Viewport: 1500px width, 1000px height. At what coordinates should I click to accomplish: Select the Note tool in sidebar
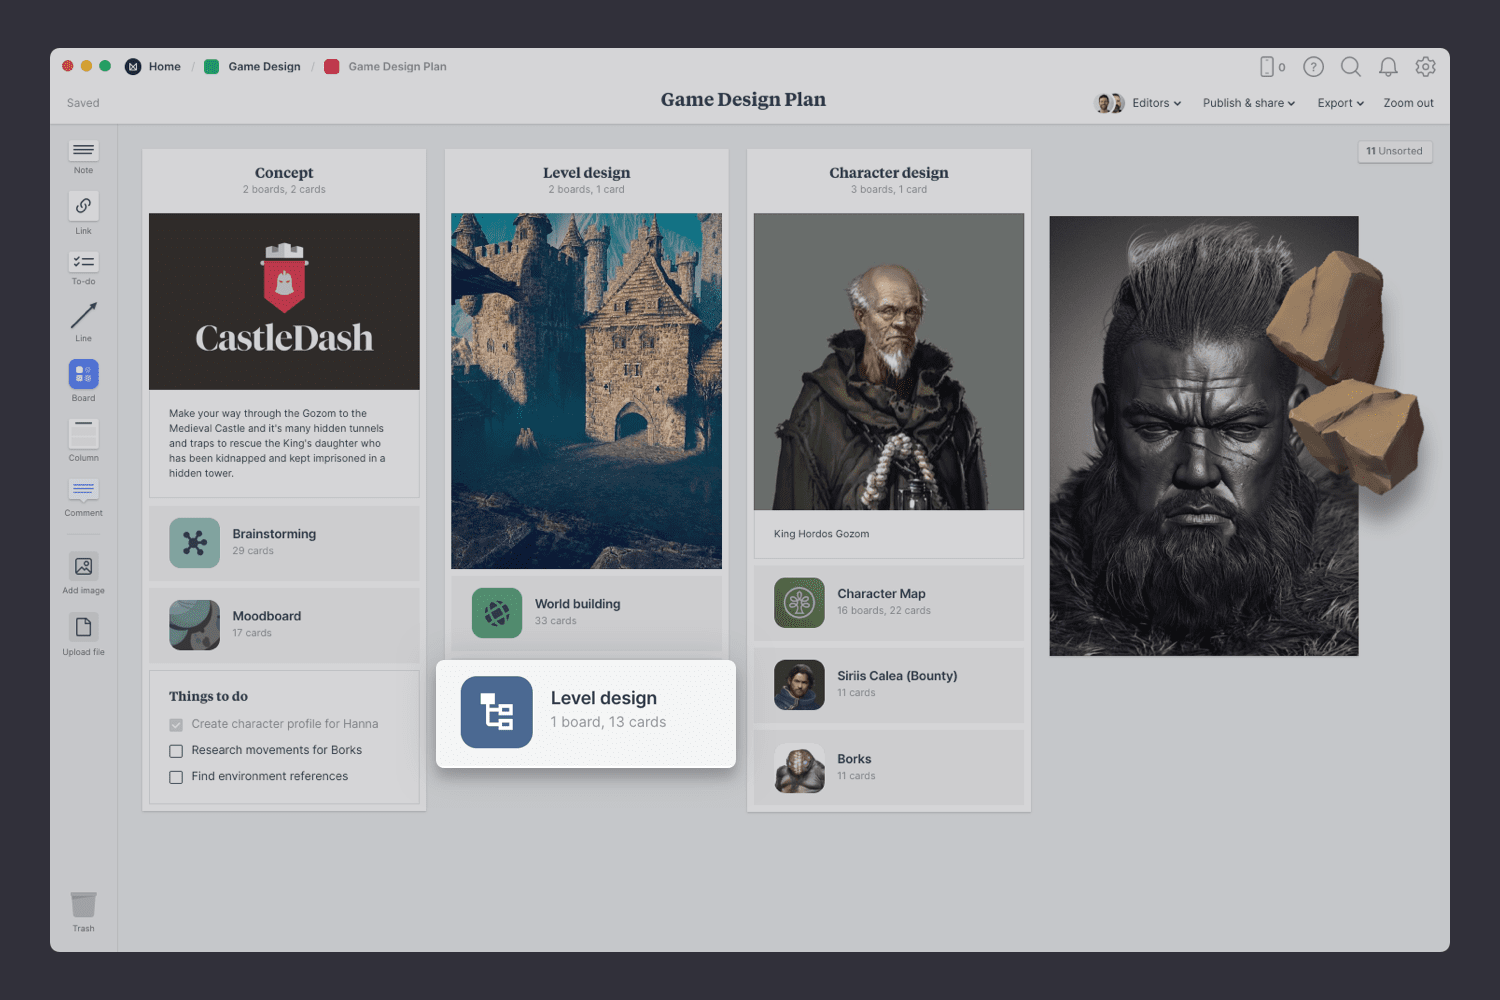click(83, 151)
